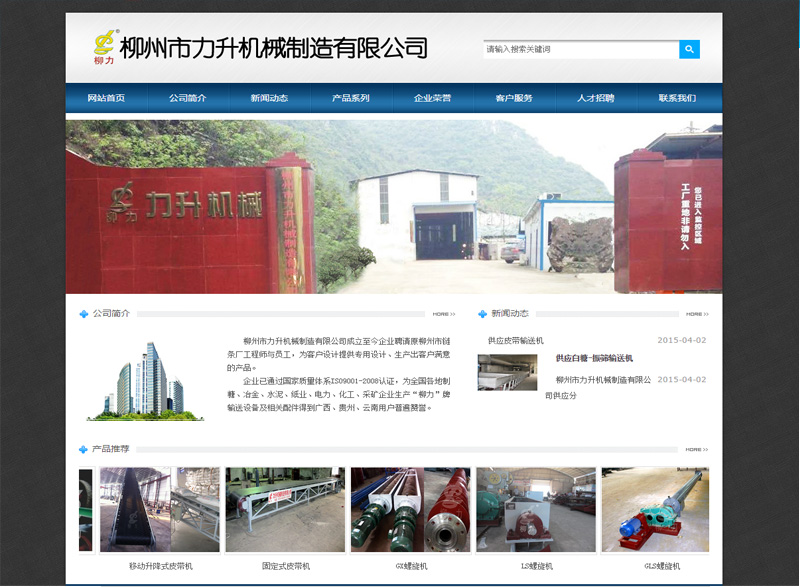Select the 网站首页 menu item
The width and height of the screenshot is (800, 587).
point(104,98)
